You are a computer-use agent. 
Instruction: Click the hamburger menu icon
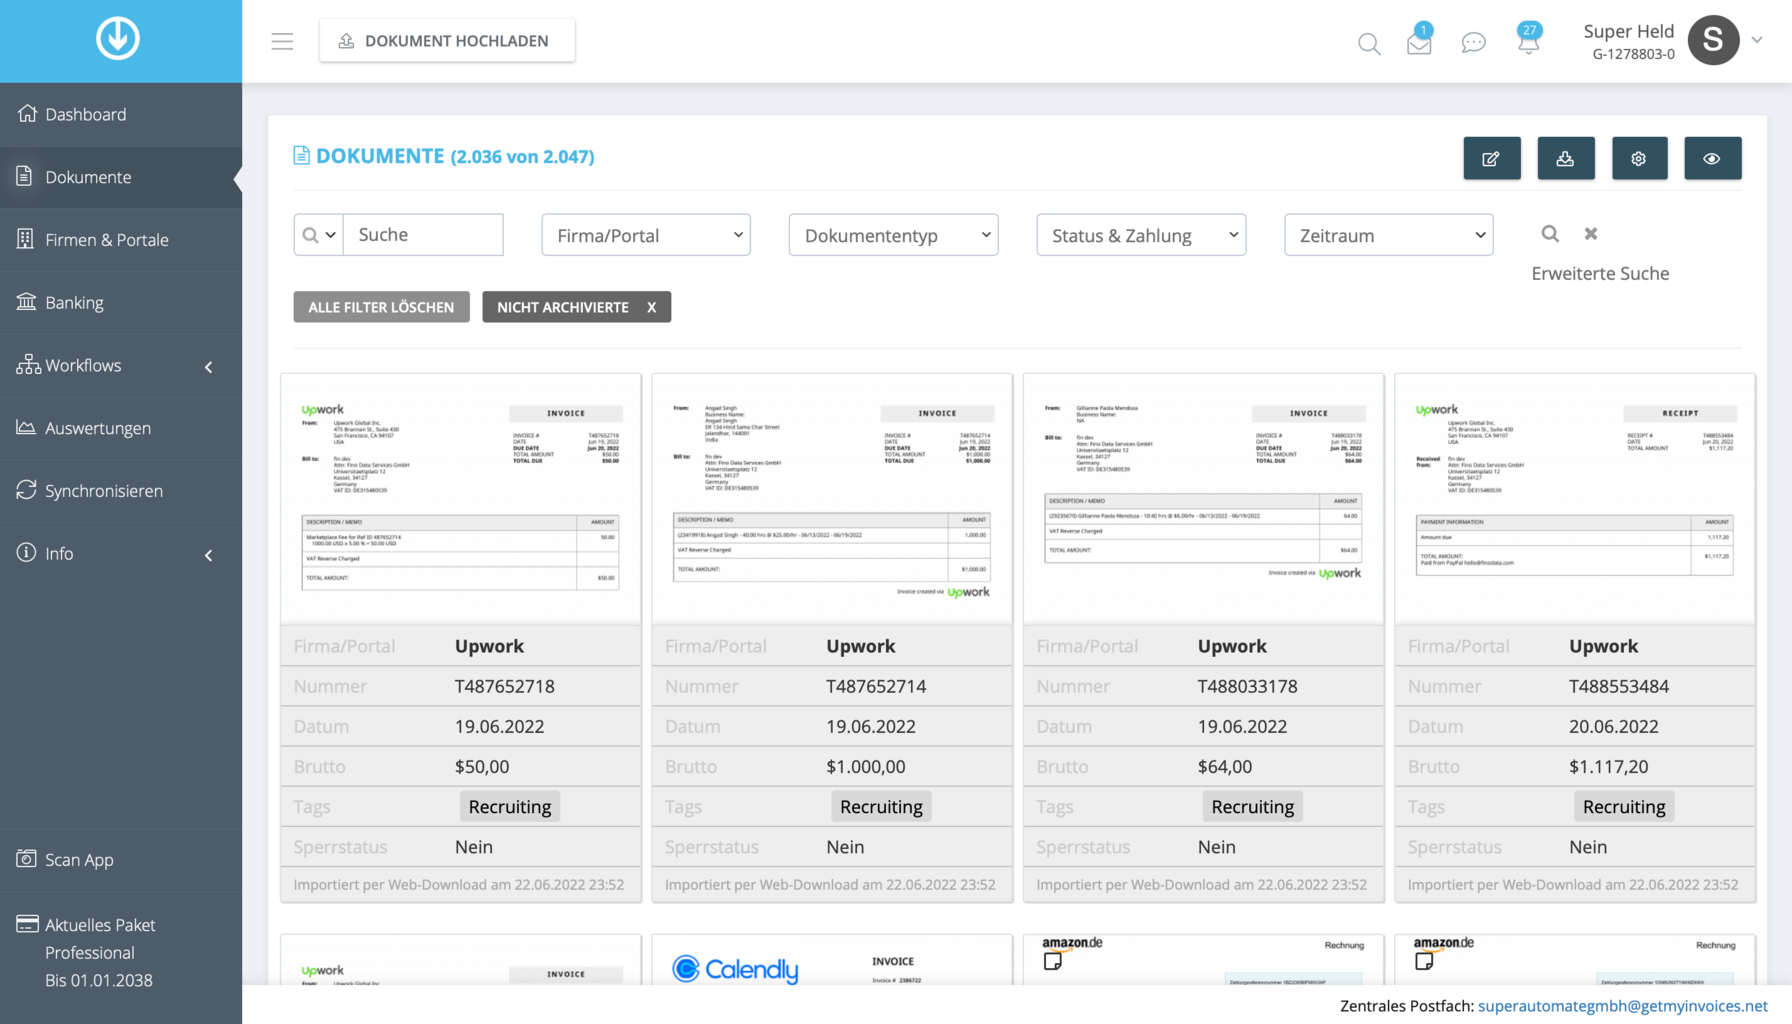pos(282,41)
